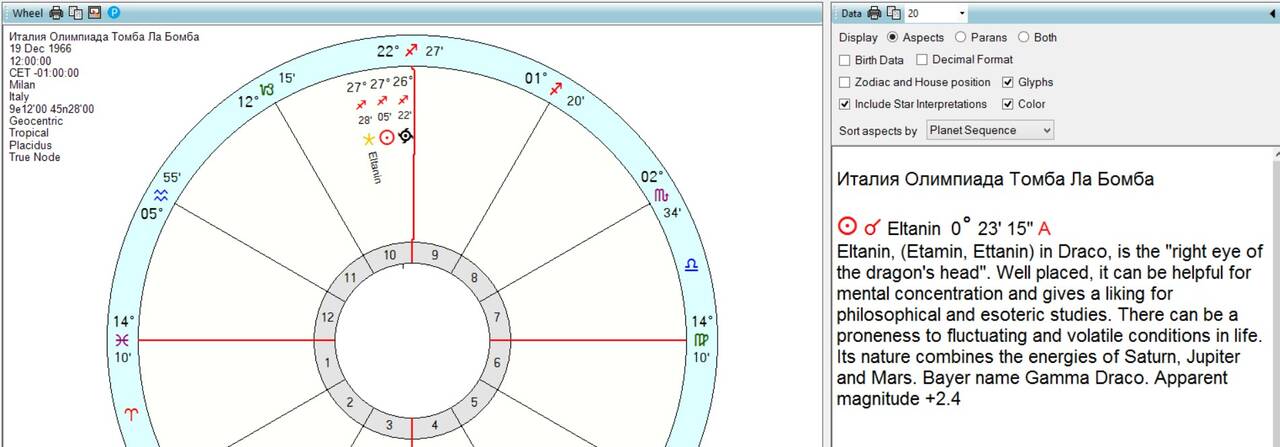This screenshot has width=1280, height=447.
Task: Select the Aspects display option
Action: pyautogui.click(x=893, y=37)
